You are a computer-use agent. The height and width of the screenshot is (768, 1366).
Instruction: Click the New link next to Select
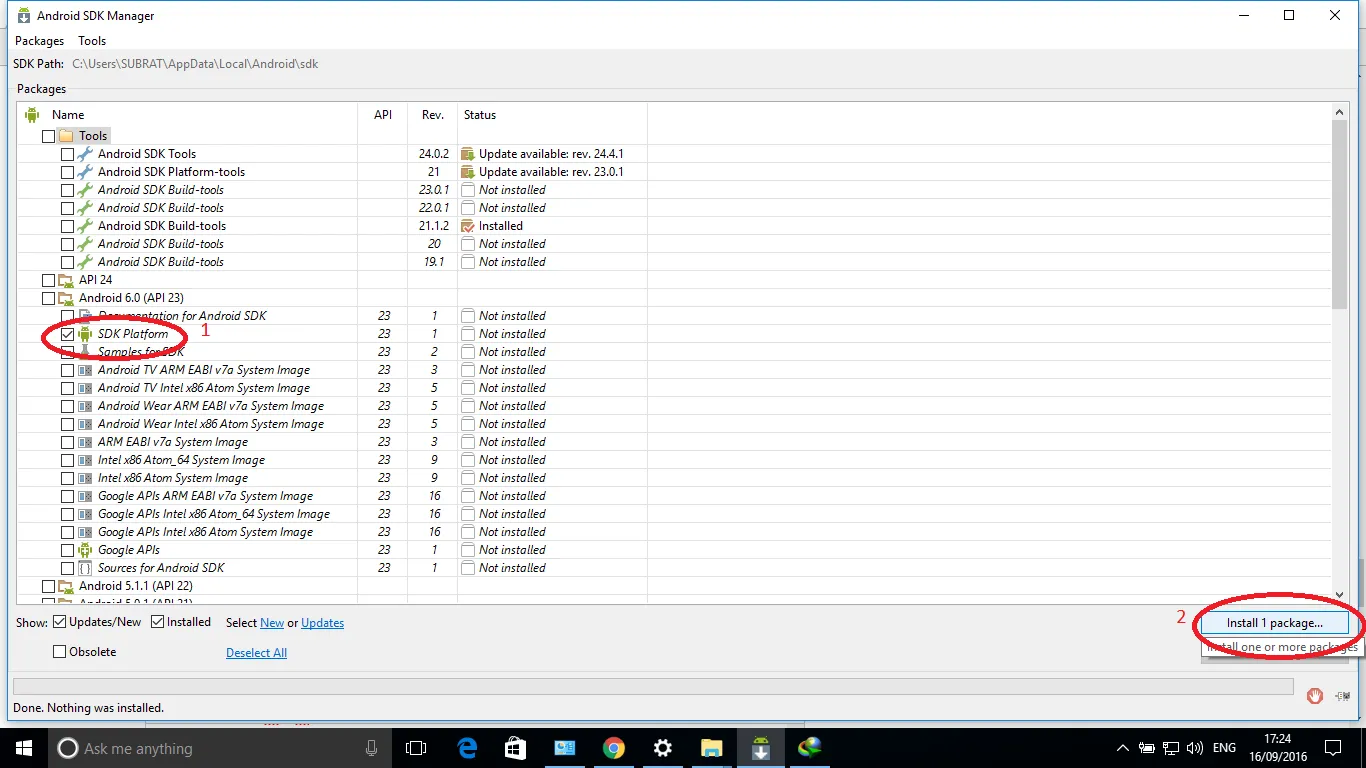tap(272, 623)
